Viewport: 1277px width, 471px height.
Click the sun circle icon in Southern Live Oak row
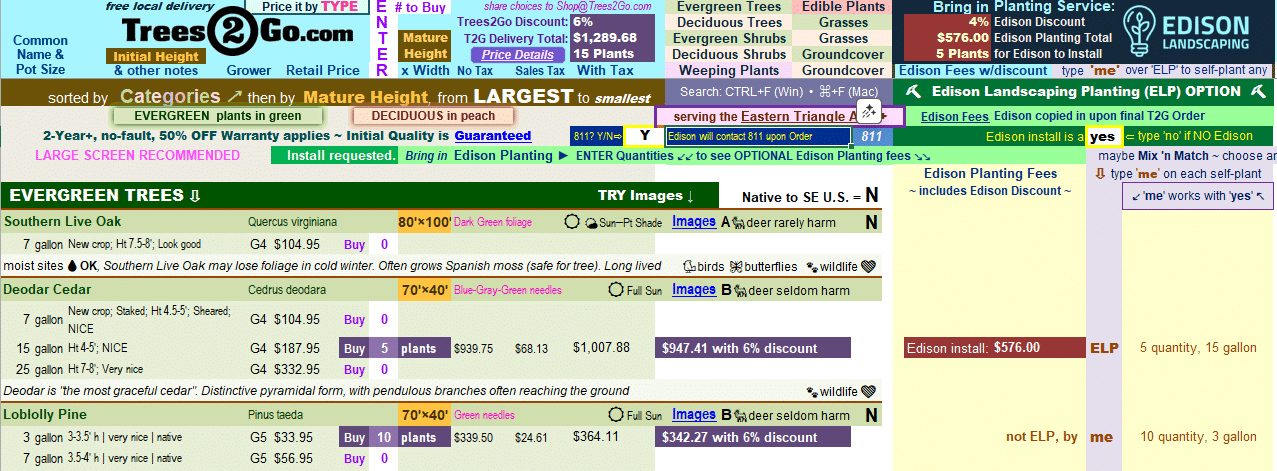(x=572, y=222)
